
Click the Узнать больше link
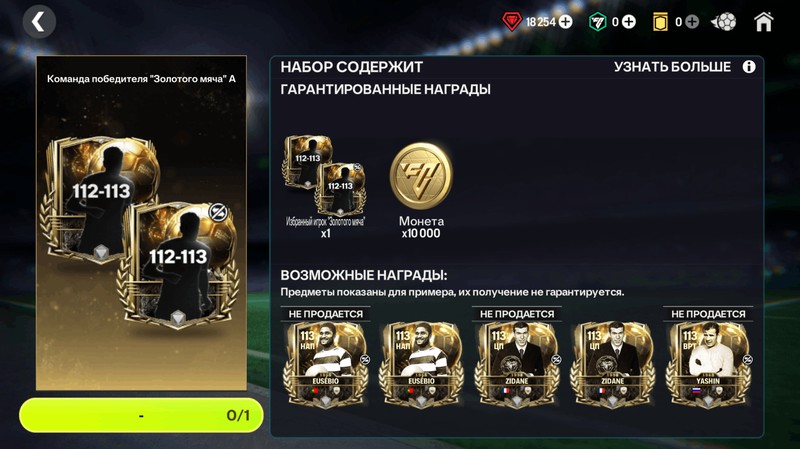(x=672, y=67)
